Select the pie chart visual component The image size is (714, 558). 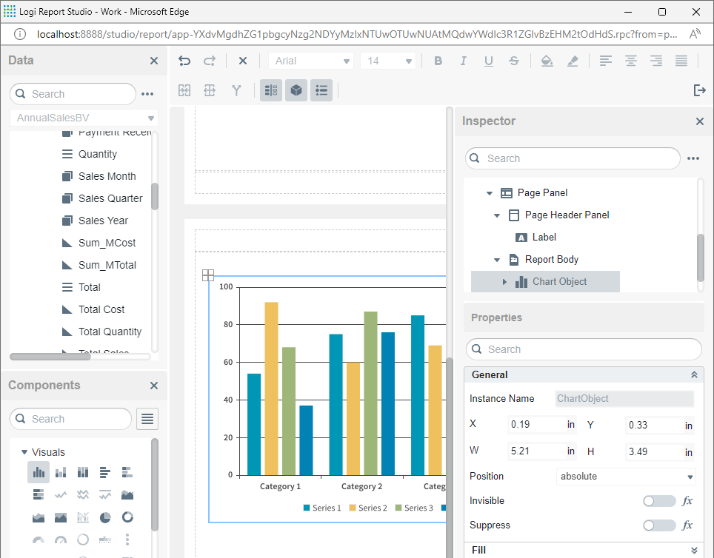(105, 517)
